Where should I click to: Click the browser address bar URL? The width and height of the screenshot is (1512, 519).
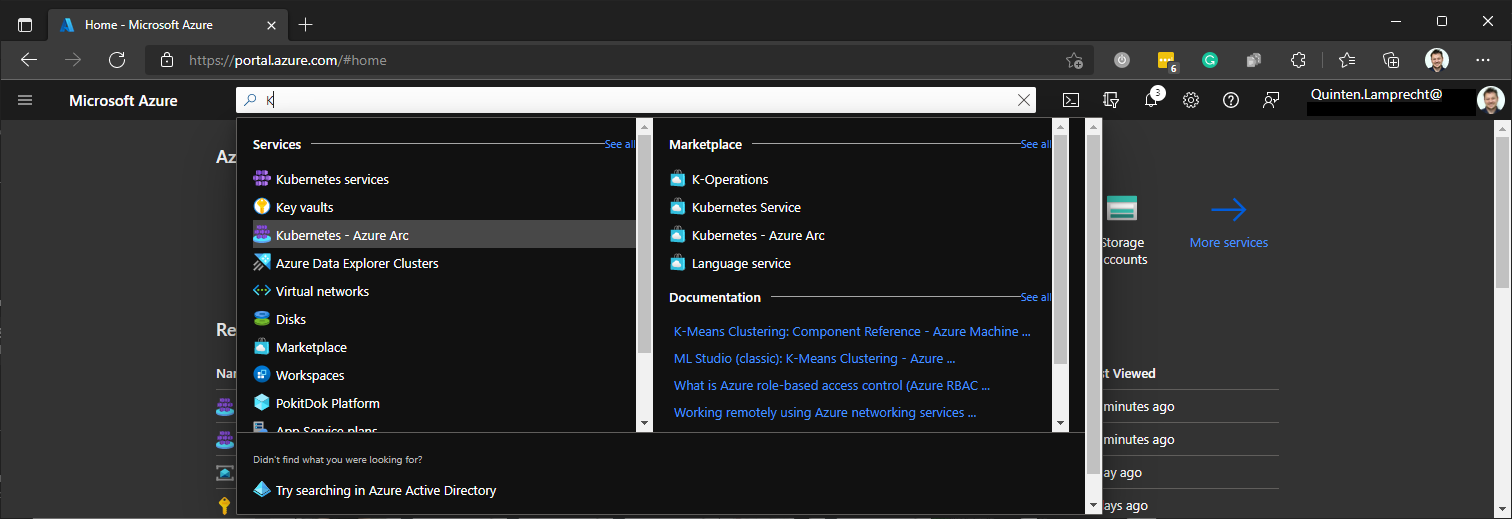coord(288,60)
